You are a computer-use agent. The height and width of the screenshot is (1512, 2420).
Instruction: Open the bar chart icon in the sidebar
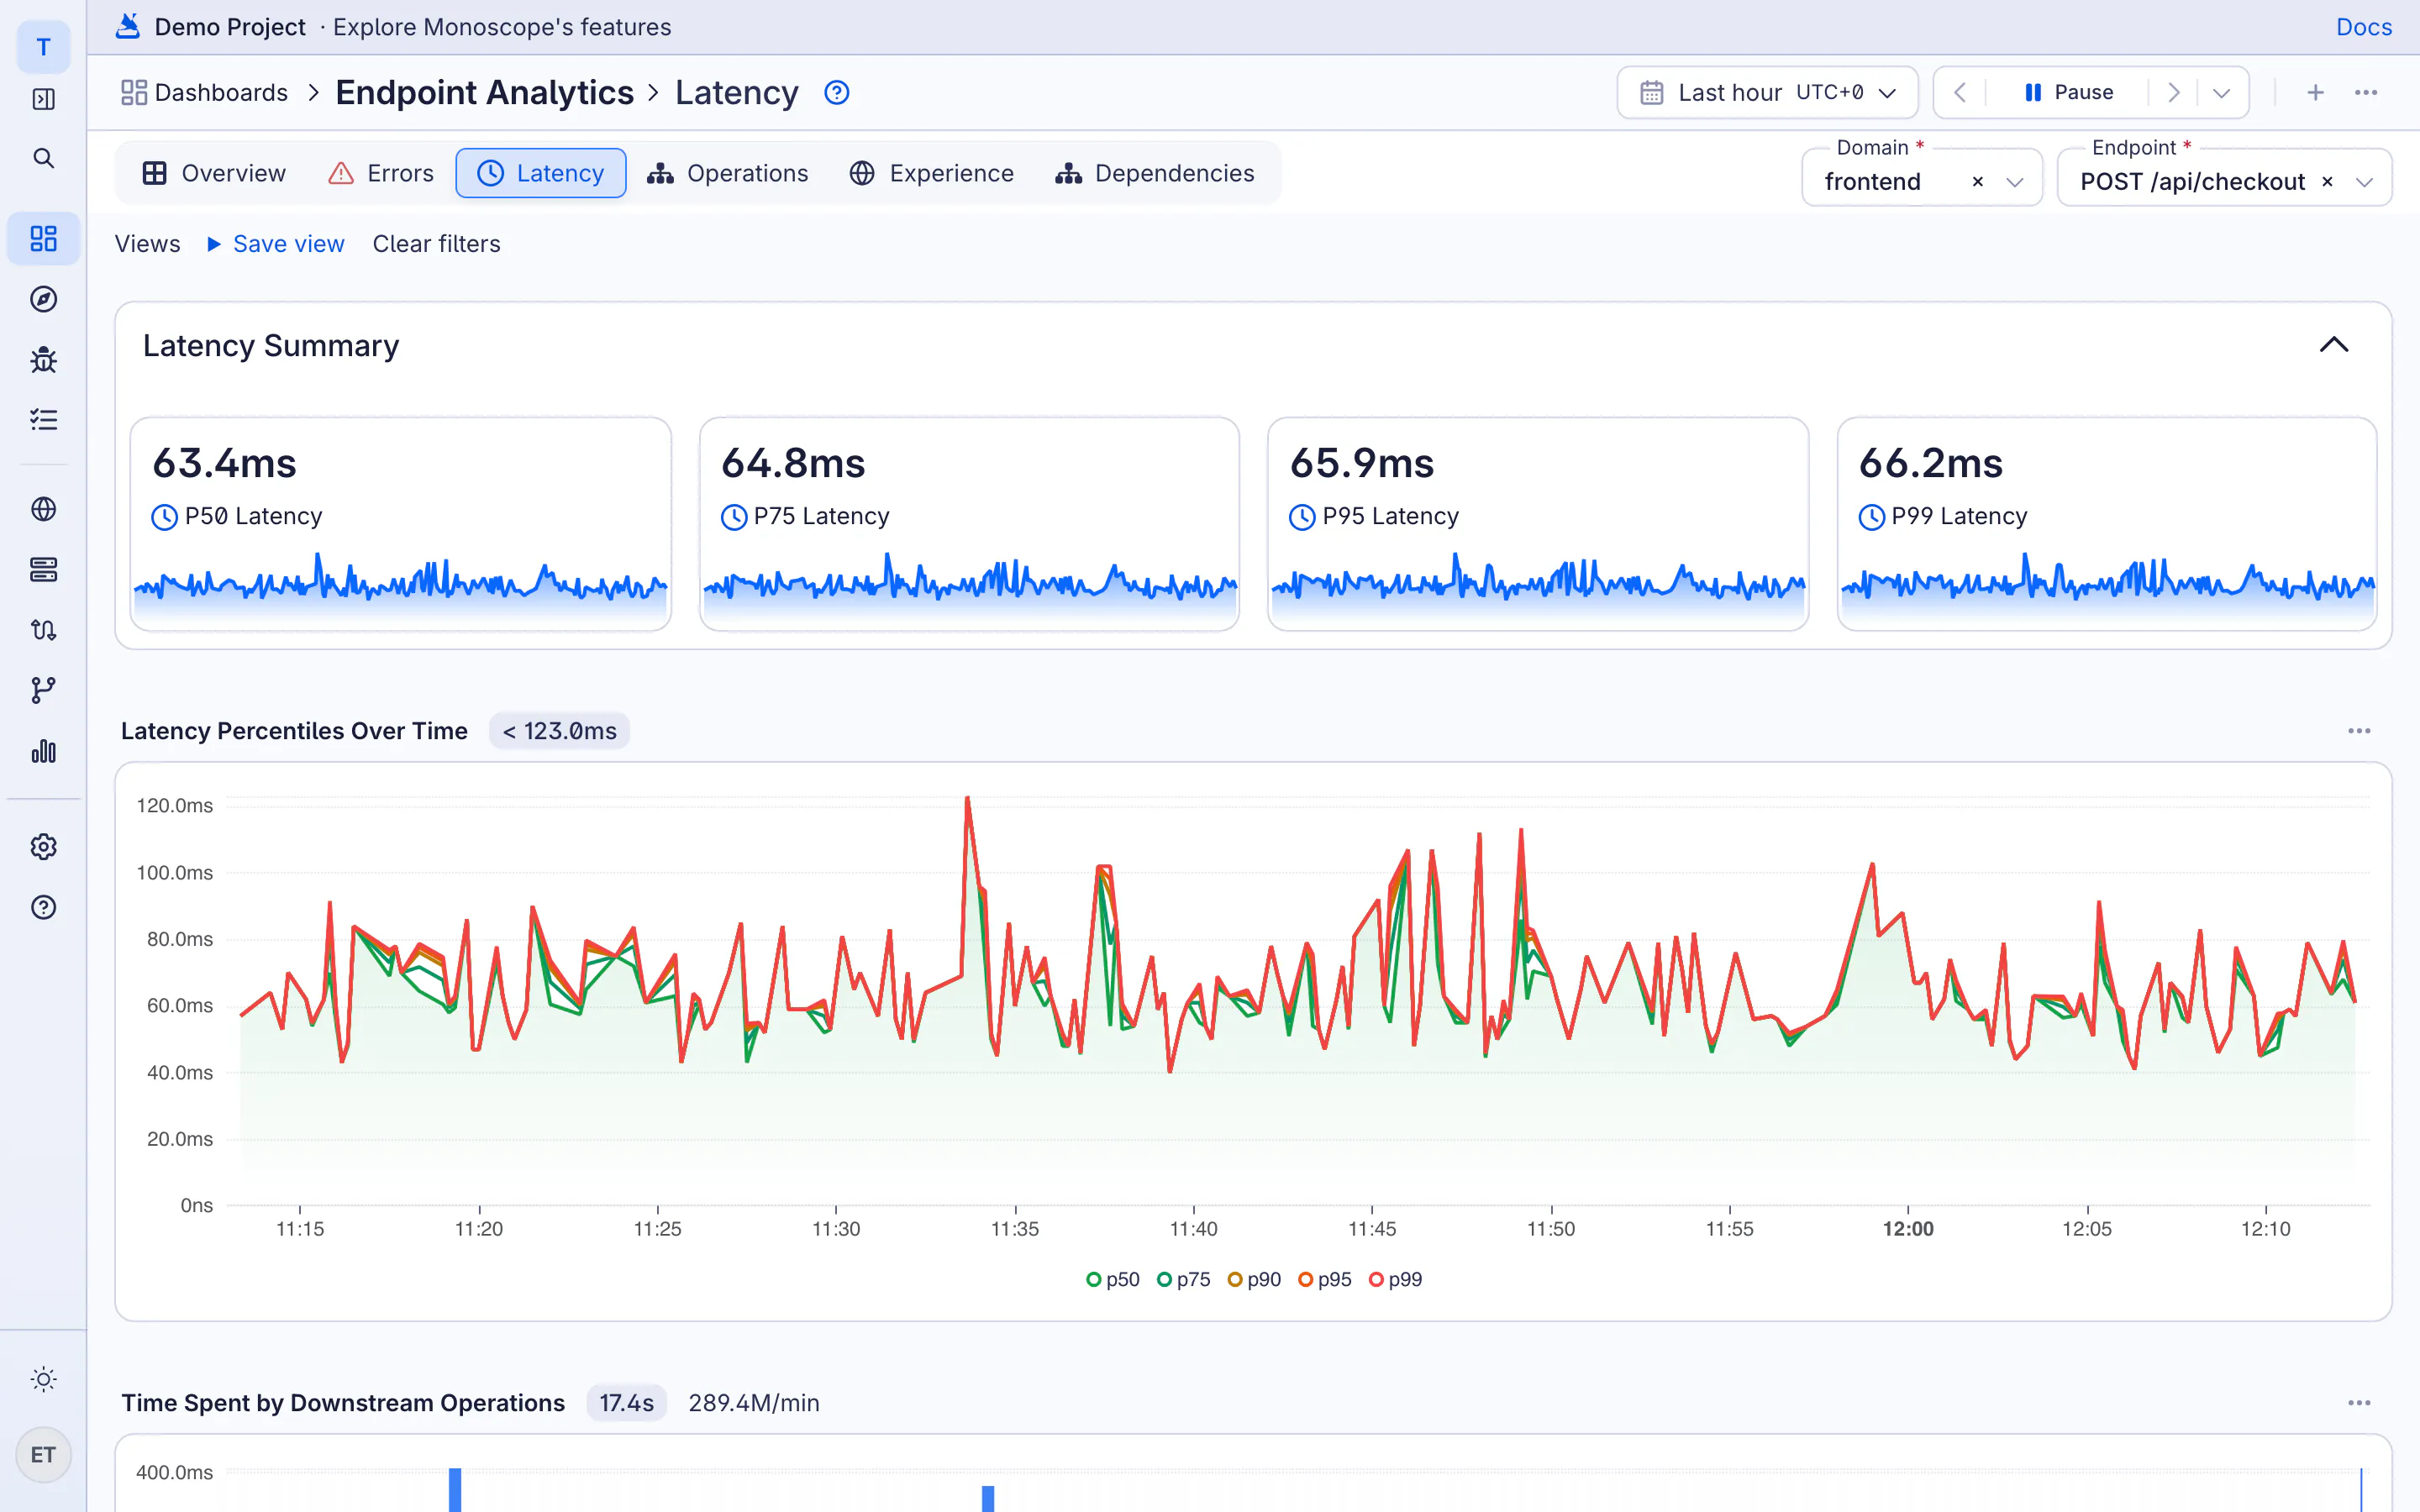pos(43,751)
